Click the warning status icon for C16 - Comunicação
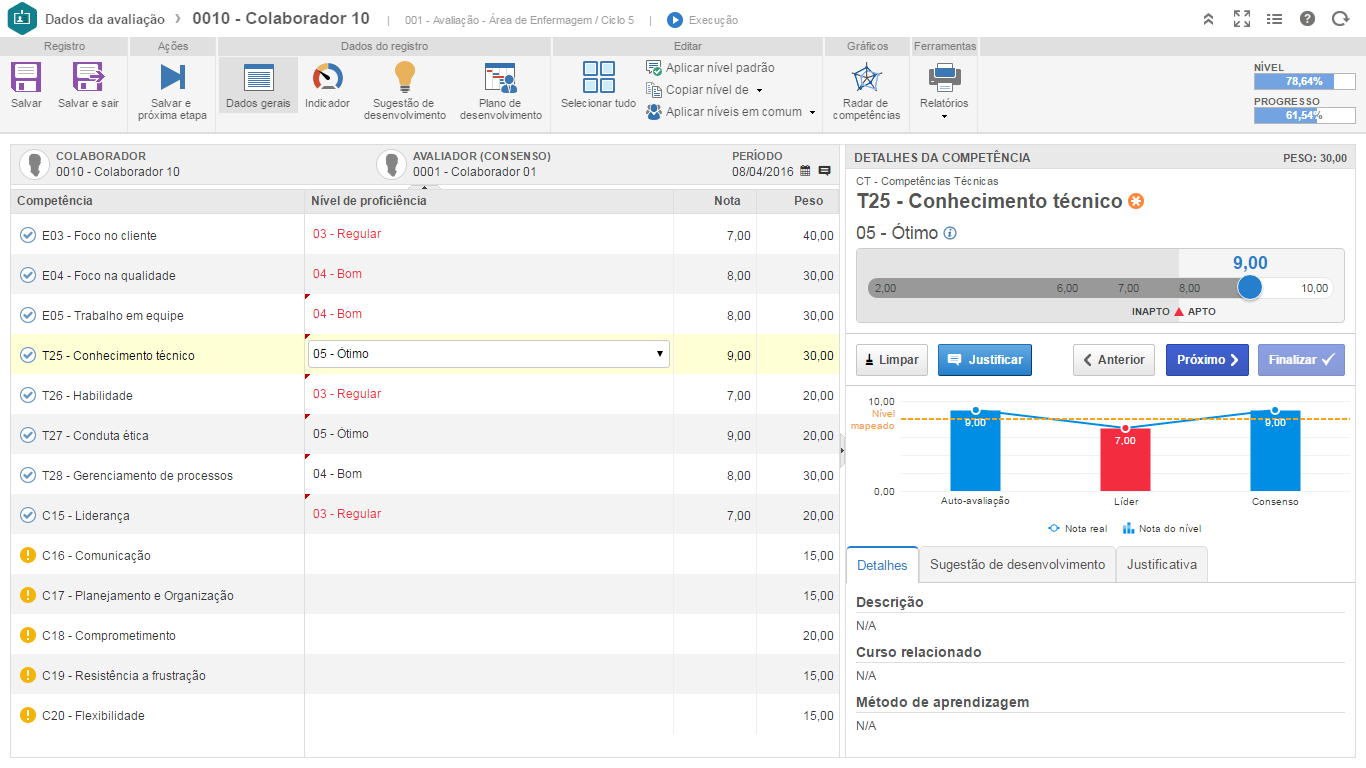The width and height of the screenshot is (1366, 768). click(28, 555)
